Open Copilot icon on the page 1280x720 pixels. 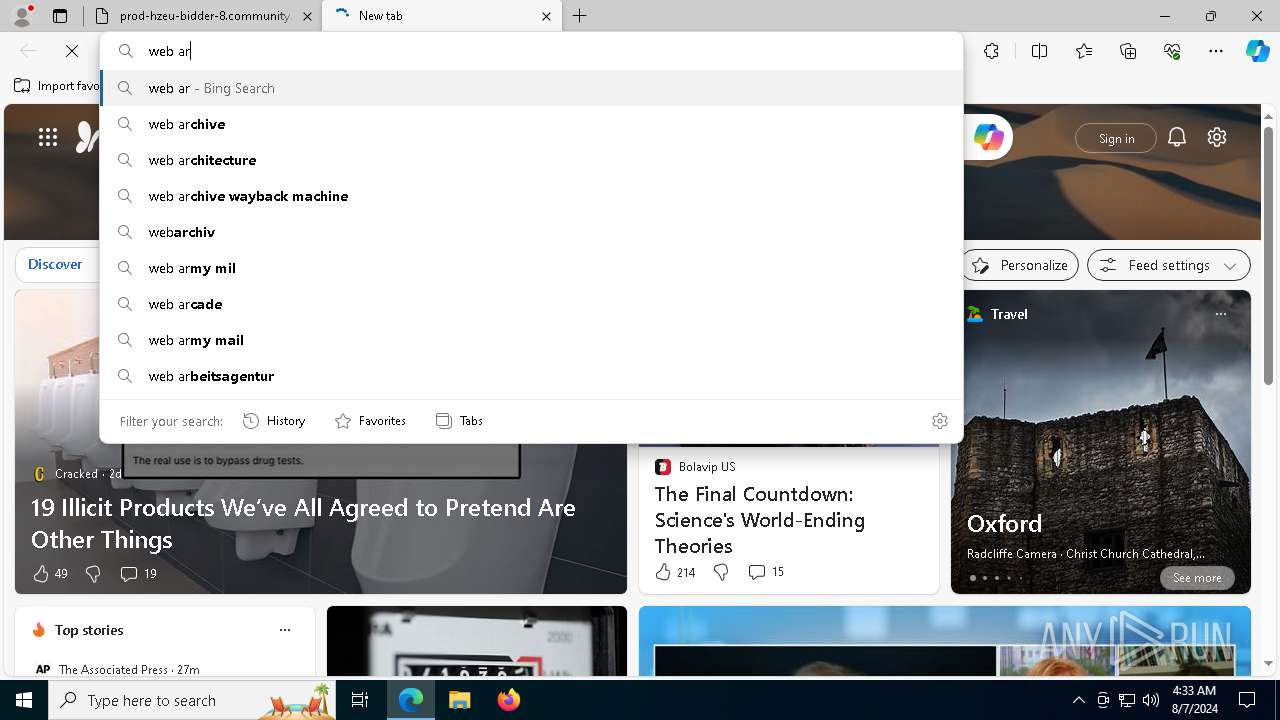[x=988, y=137]
